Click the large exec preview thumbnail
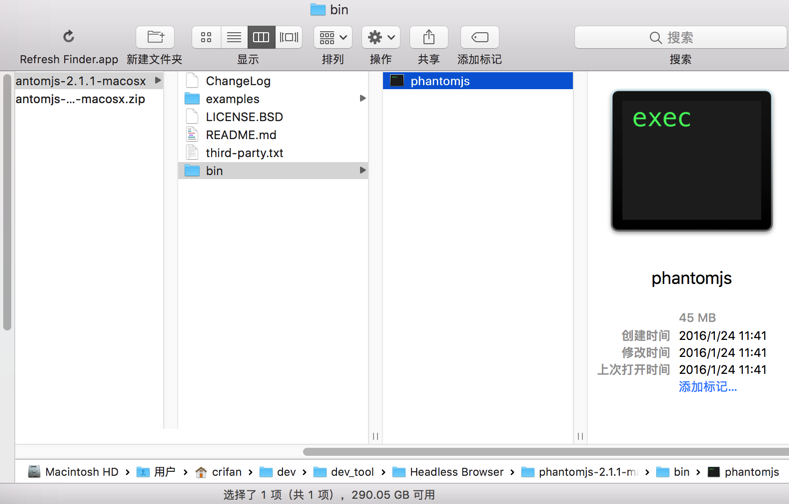 (691, 161)
